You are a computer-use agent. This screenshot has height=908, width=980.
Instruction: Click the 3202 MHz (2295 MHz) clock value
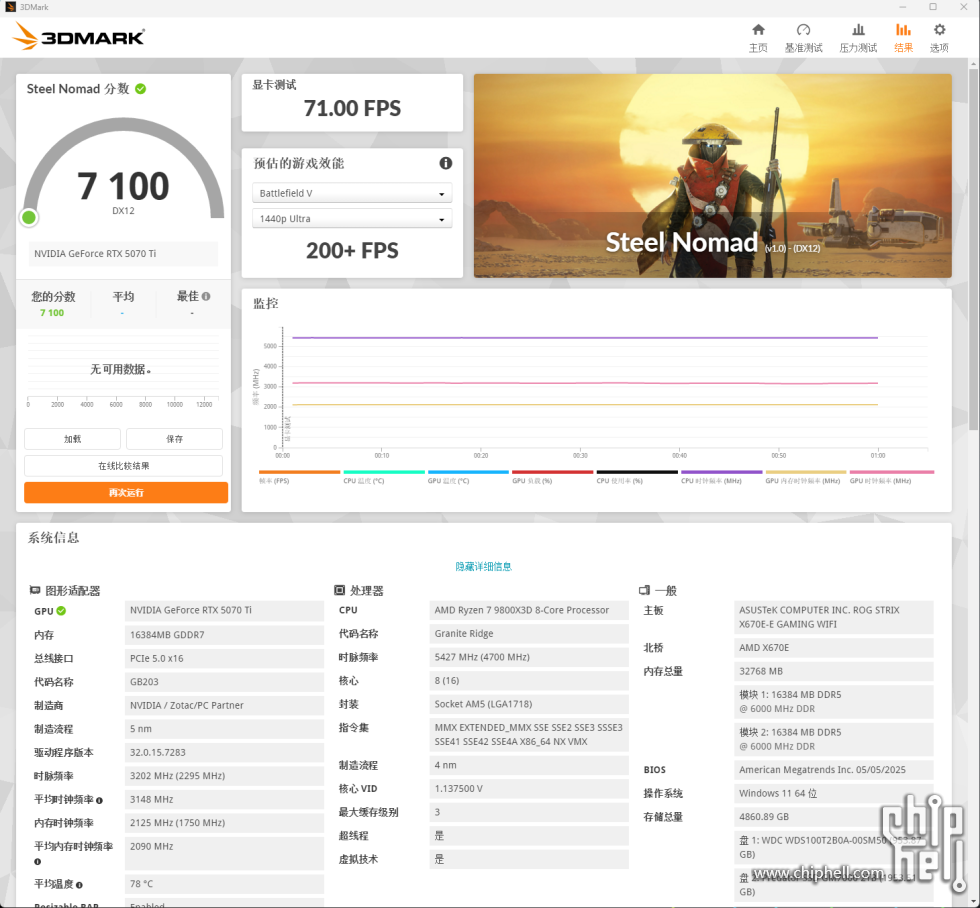coord(224,776)
